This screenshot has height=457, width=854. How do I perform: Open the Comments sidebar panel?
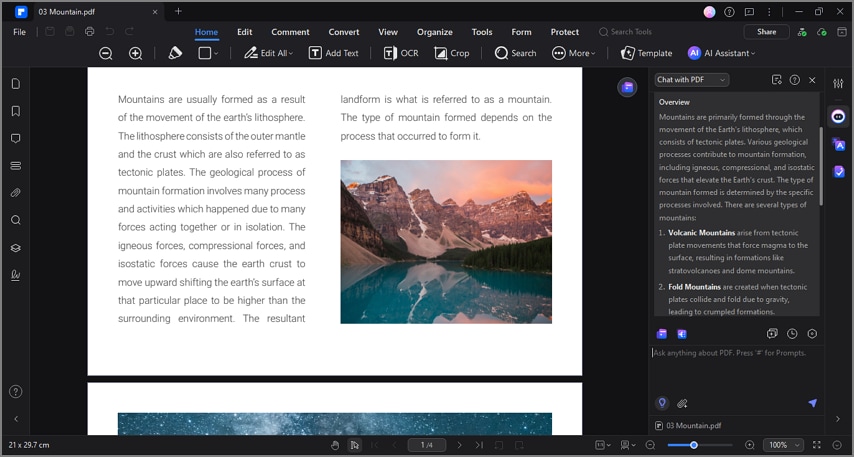coord(16,138)
